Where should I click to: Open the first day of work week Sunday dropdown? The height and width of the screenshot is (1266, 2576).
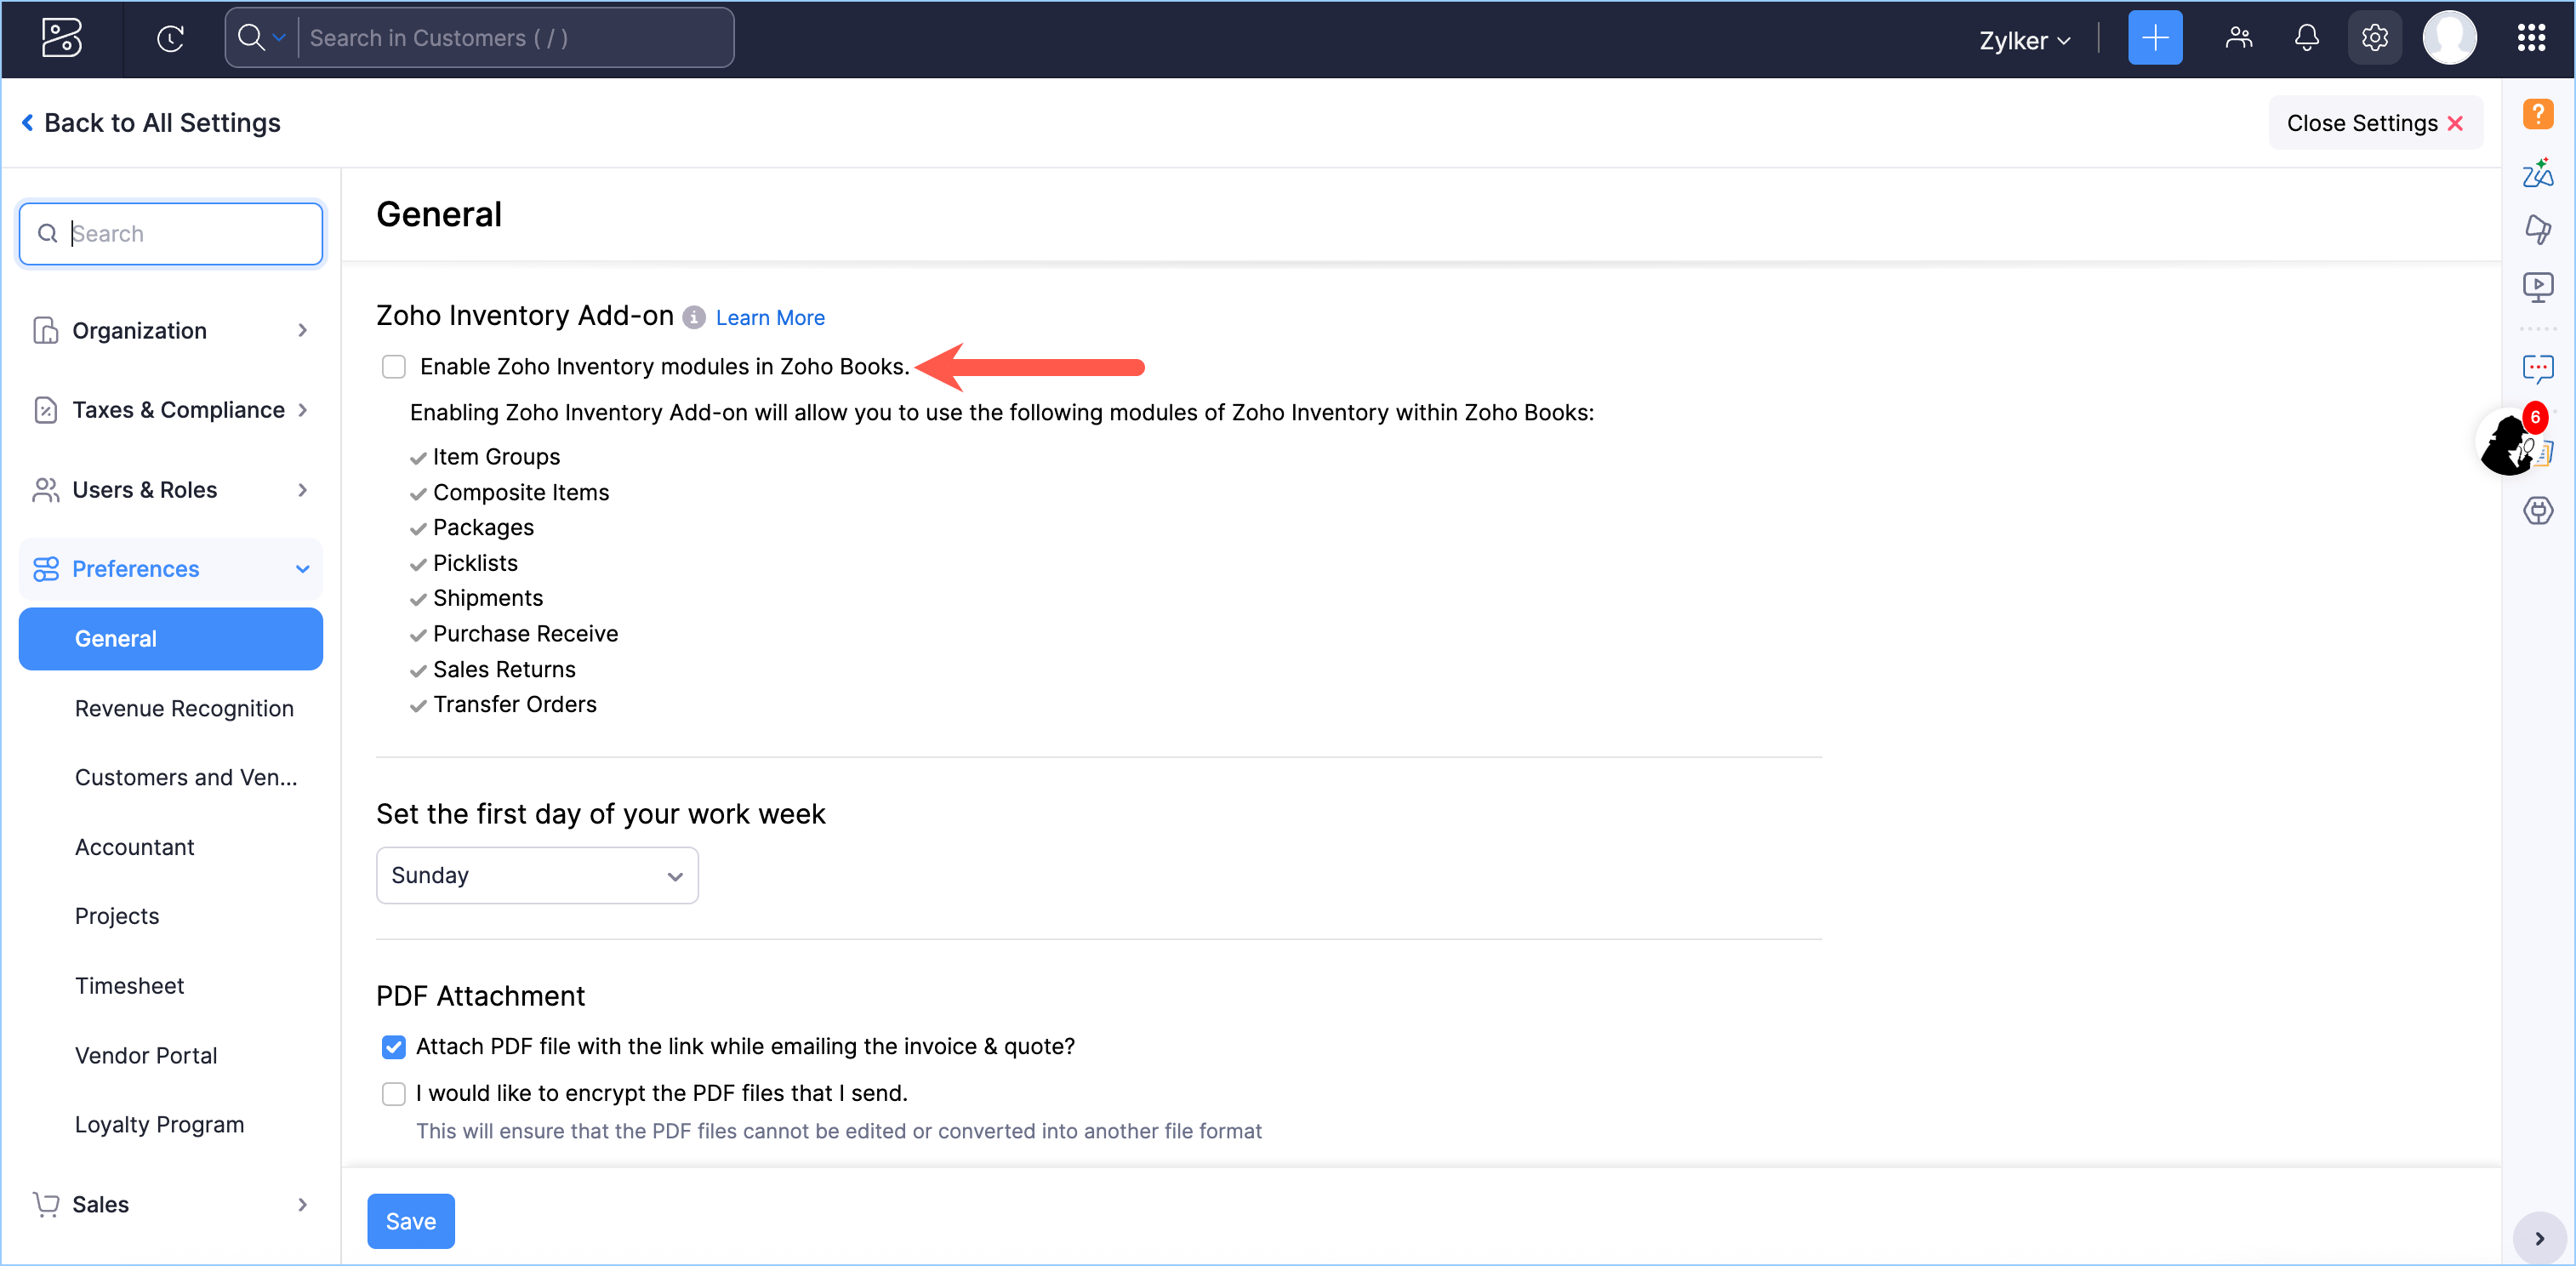pos(537,876)
